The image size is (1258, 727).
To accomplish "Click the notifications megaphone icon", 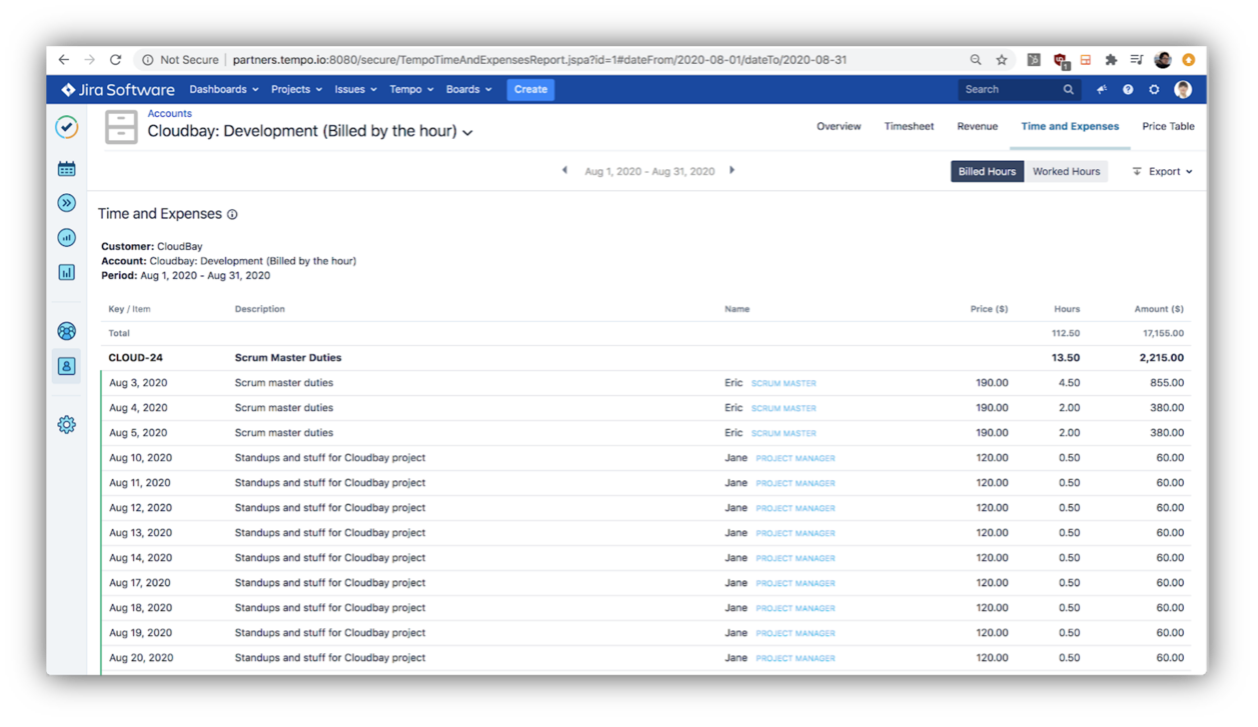I will tap(1102, 90).
